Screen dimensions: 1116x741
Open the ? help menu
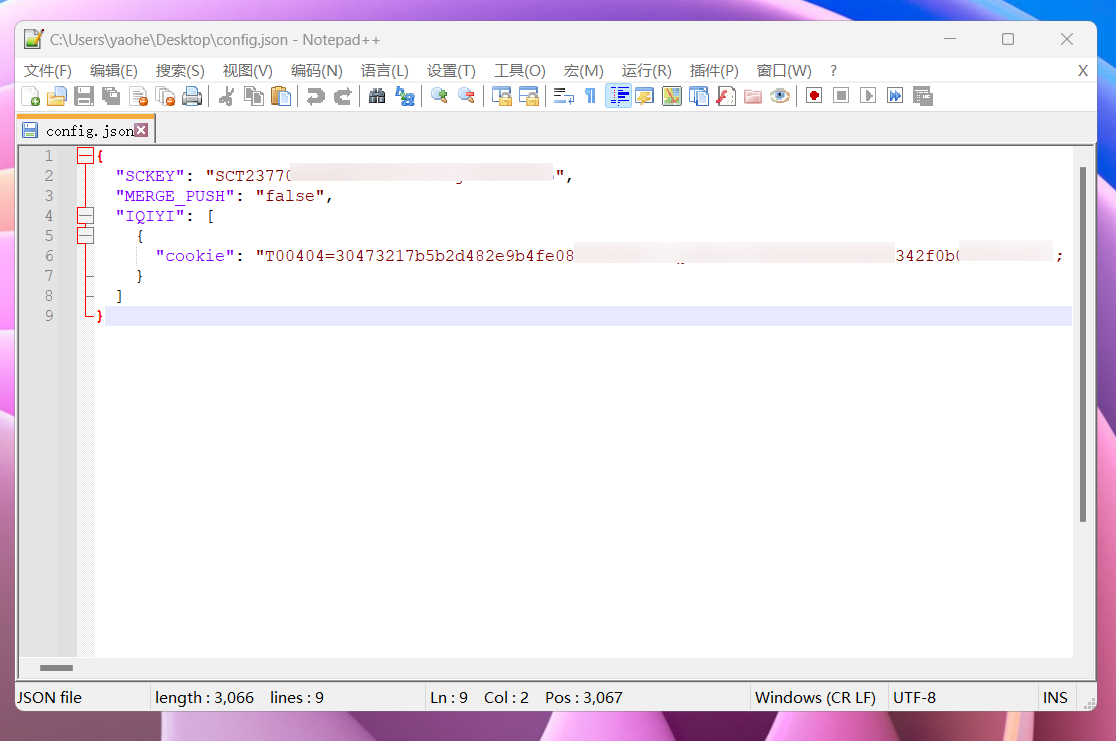click(x=833, y=71)
